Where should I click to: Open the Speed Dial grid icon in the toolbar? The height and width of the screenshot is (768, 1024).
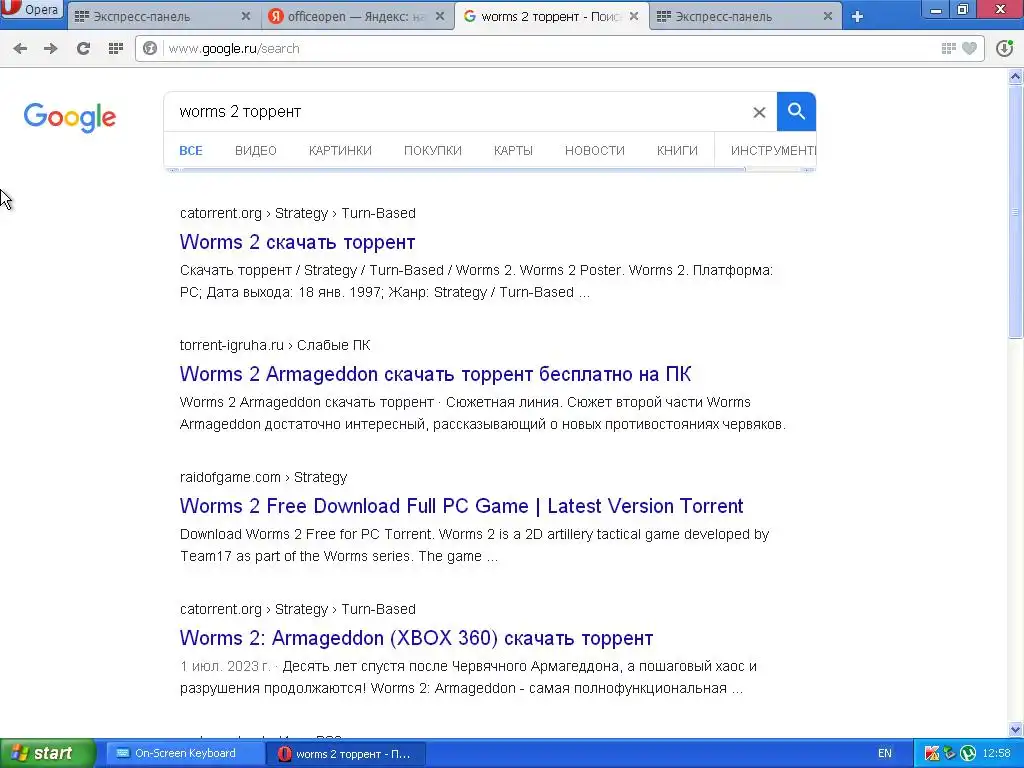click(x=116, y=48)
